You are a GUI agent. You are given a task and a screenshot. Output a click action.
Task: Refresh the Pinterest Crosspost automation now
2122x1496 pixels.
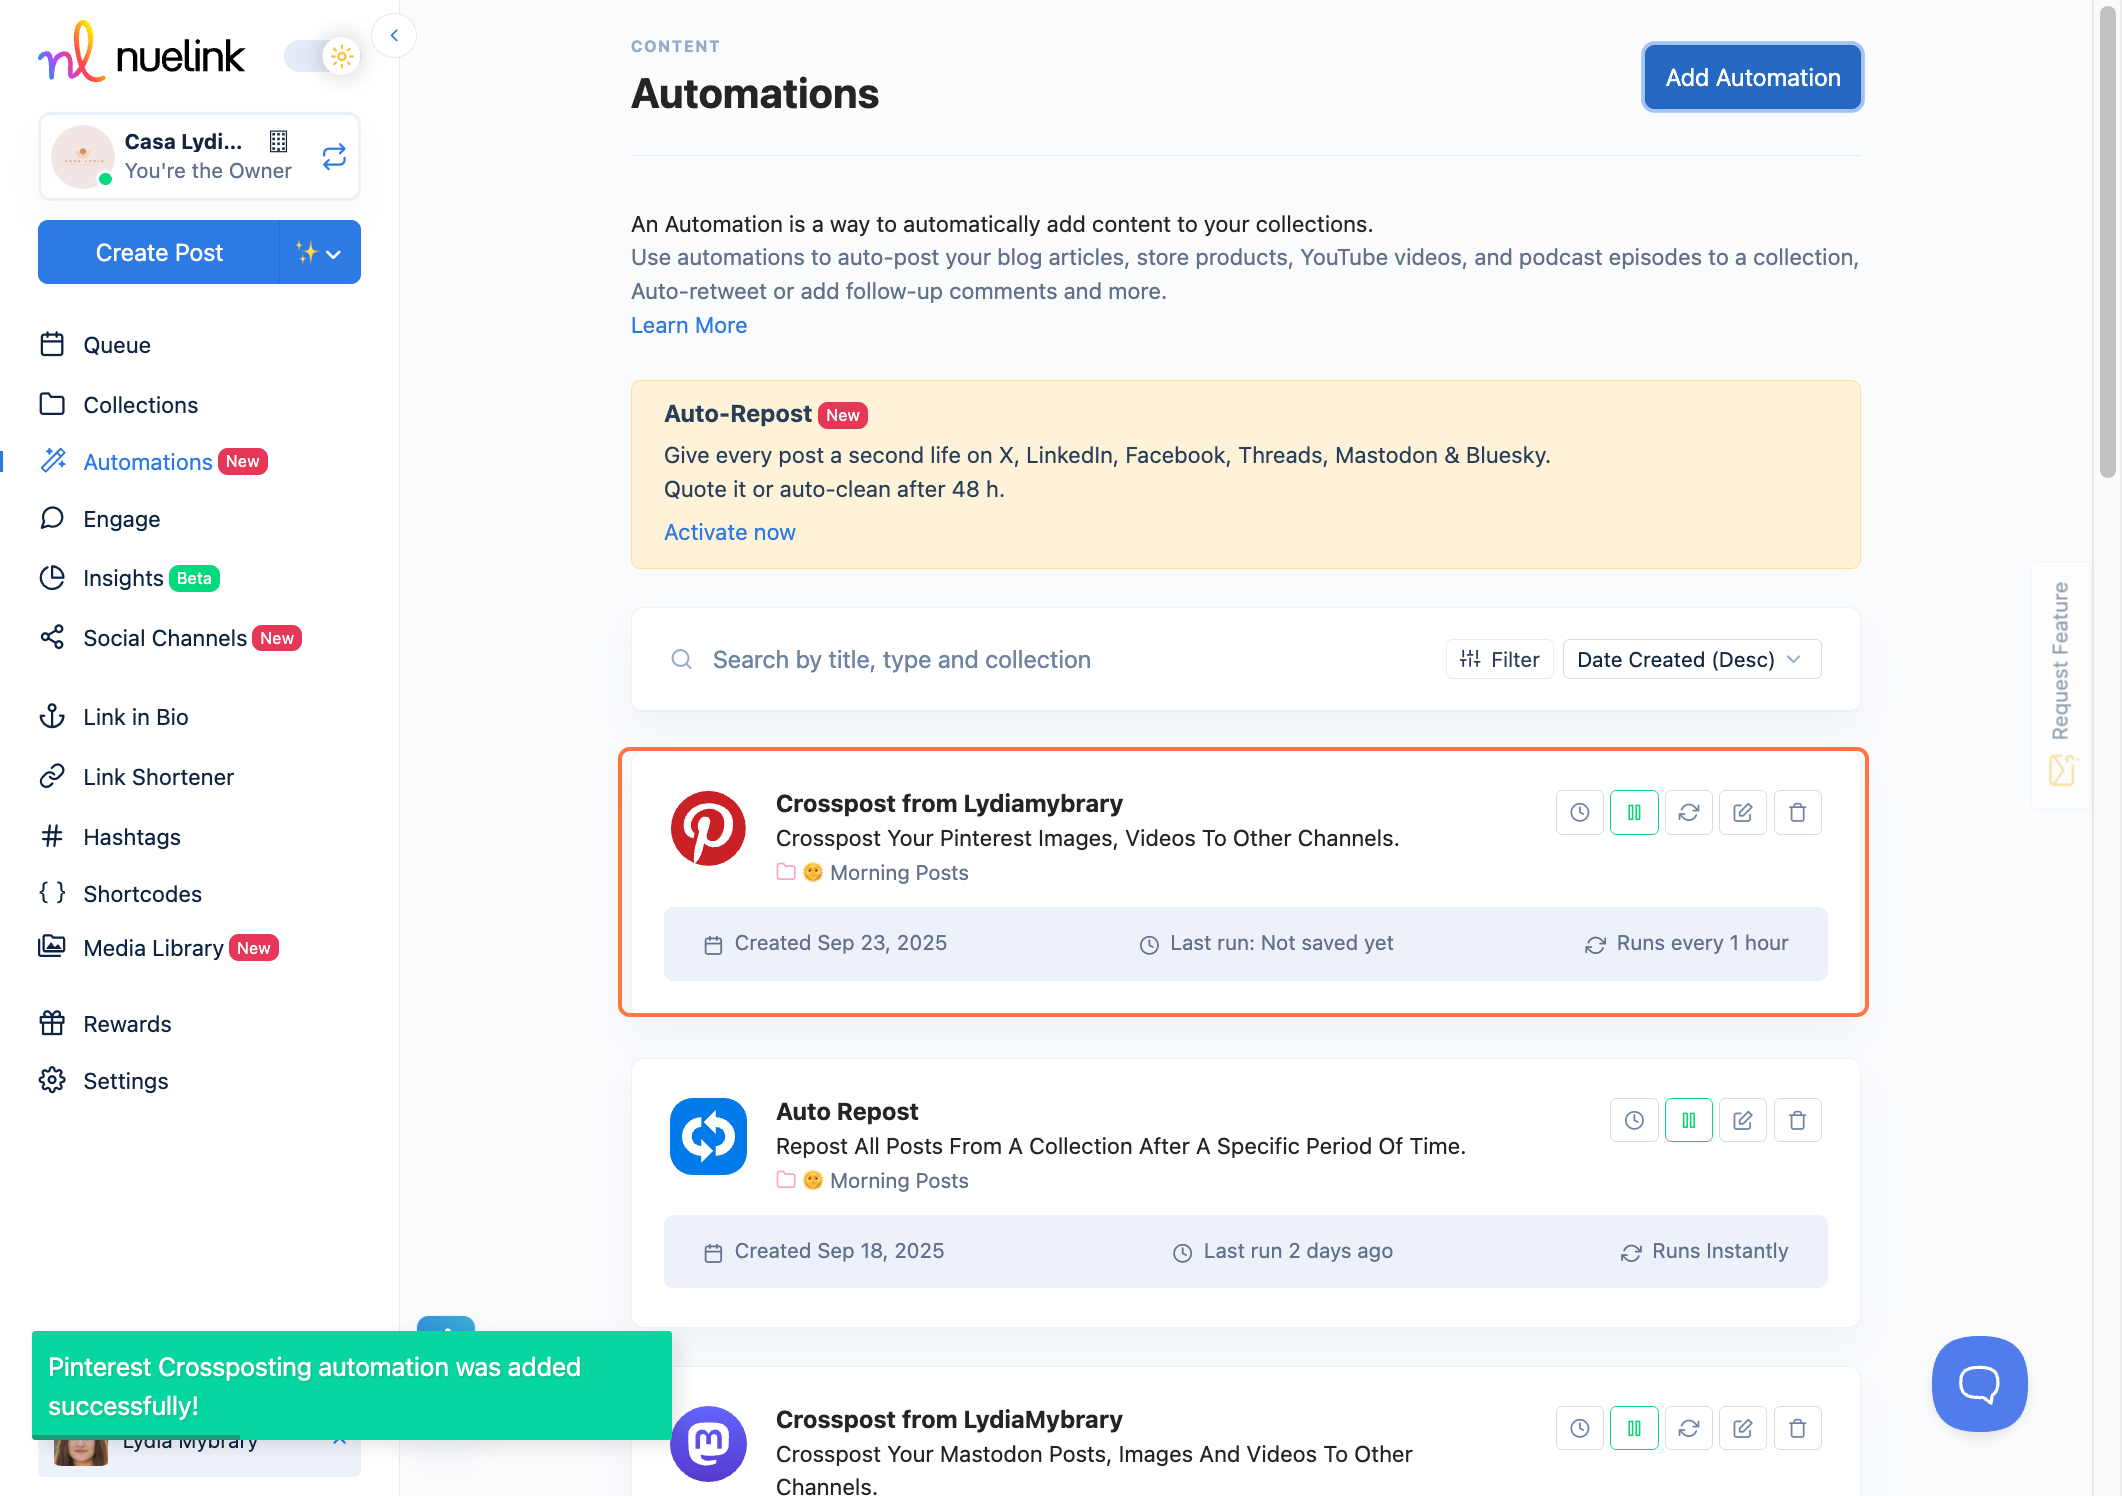click(x=1689, y=813)
